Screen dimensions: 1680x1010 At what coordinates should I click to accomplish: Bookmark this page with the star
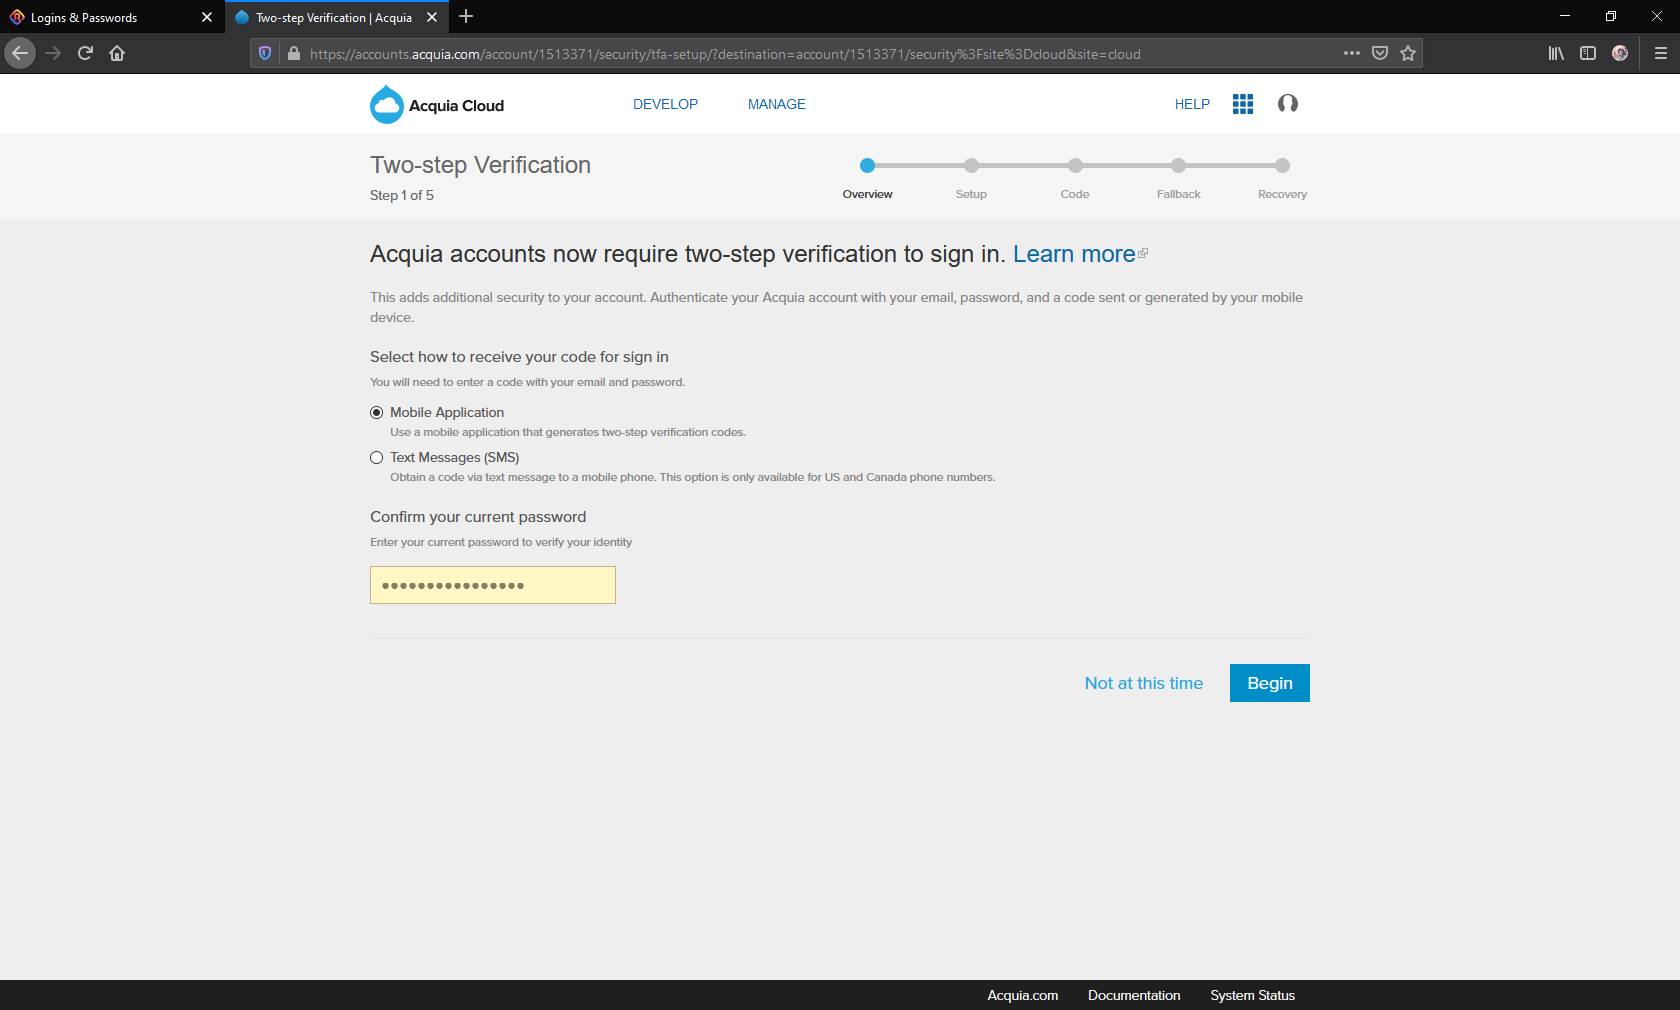point(1408,53)
